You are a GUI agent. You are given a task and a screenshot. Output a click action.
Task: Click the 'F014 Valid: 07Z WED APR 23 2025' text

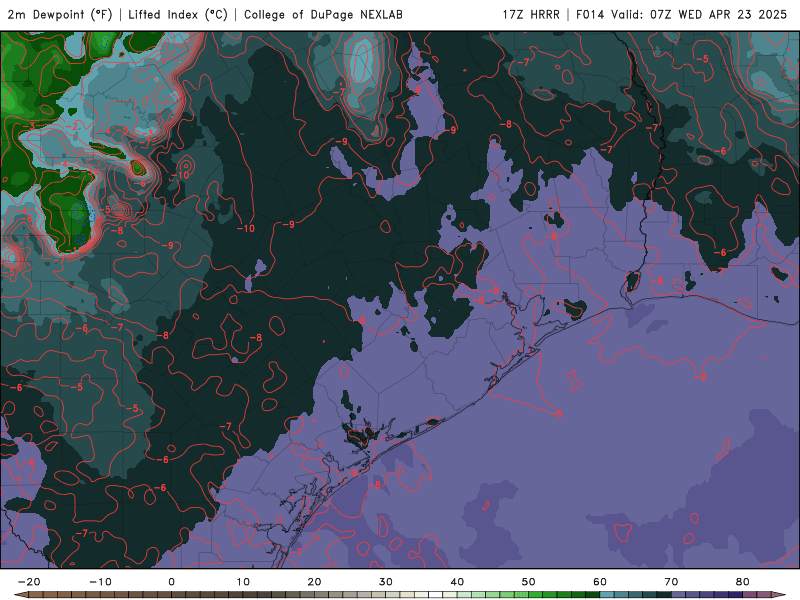pyautogui.click(x=682, y=15)
